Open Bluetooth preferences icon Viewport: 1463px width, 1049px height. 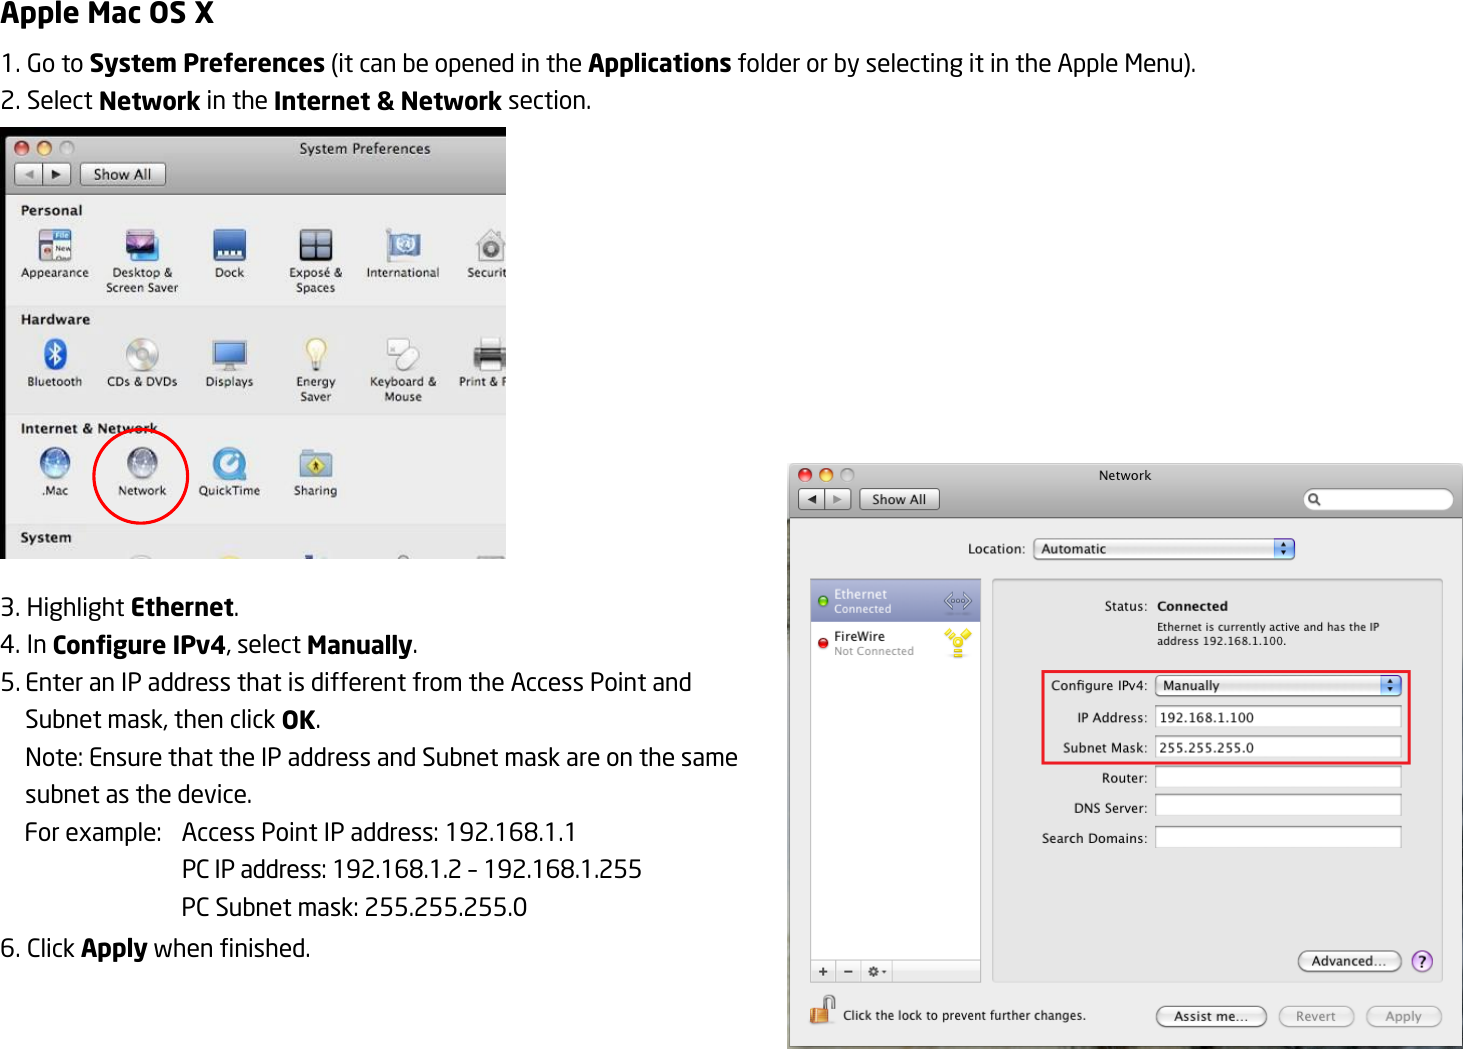click(x=55, y=354)
